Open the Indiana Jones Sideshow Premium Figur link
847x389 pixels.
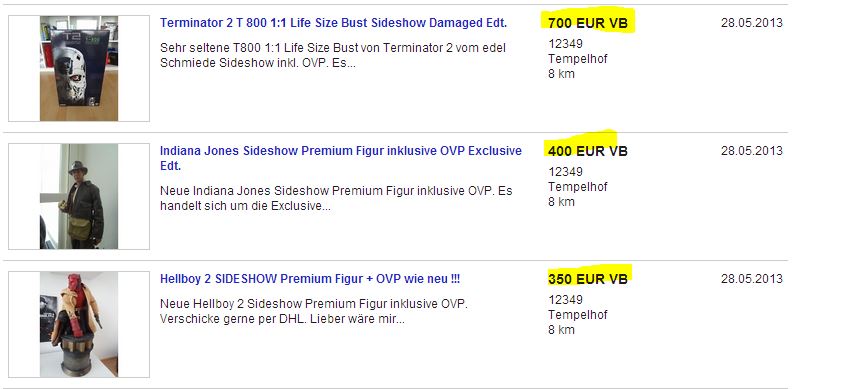[x=341, y=158]
